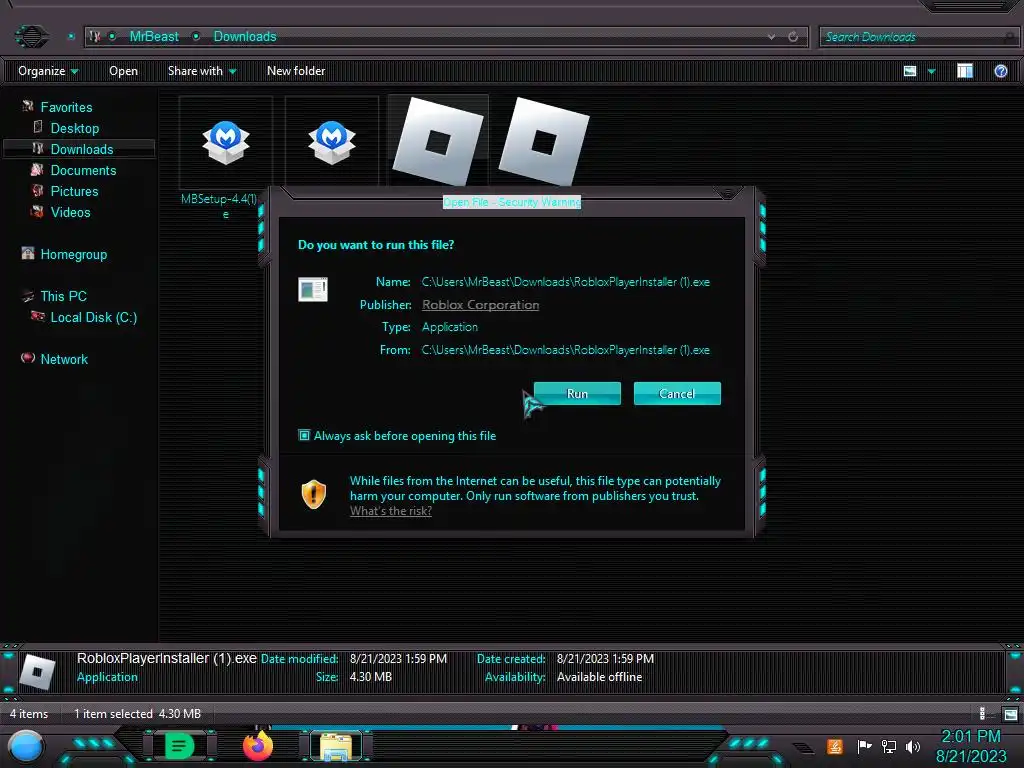Image resolution: width=1024 pixels, height=768 pixels.
Task: Select Local Disk (C:) in the navigation pane
Action: point(93,317)
